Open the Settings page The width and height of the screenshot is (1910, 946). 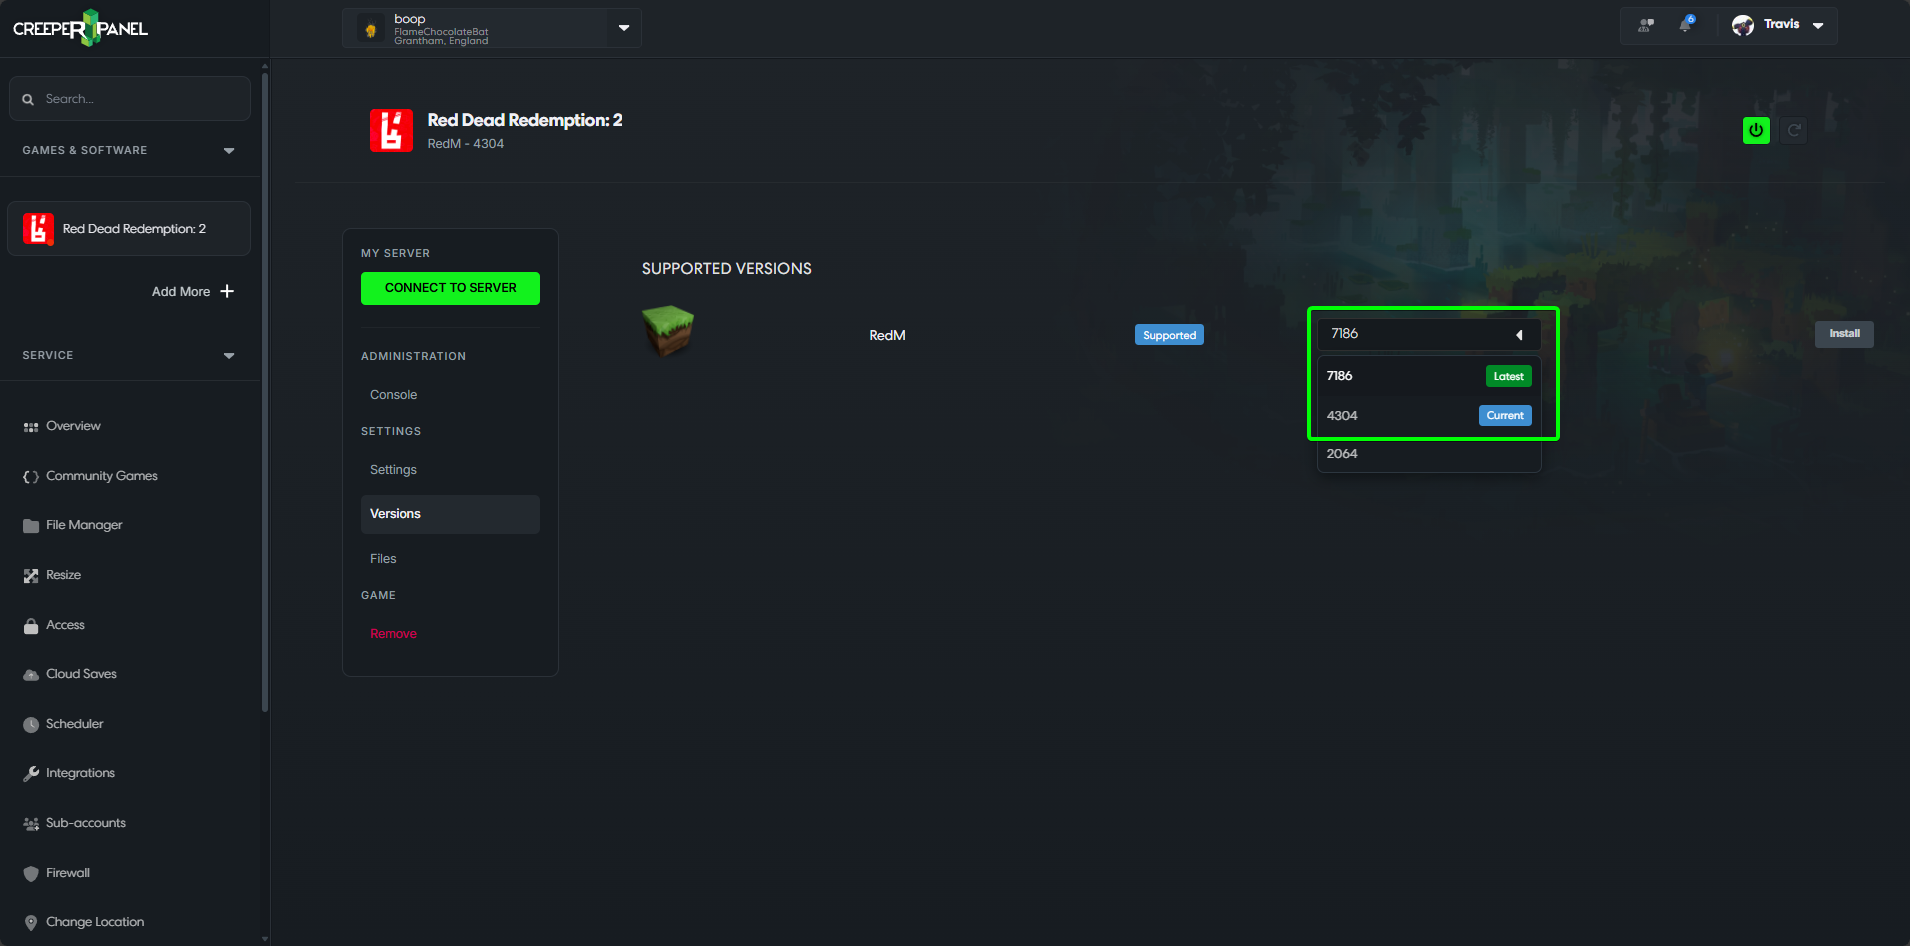[x=393, y=470]
